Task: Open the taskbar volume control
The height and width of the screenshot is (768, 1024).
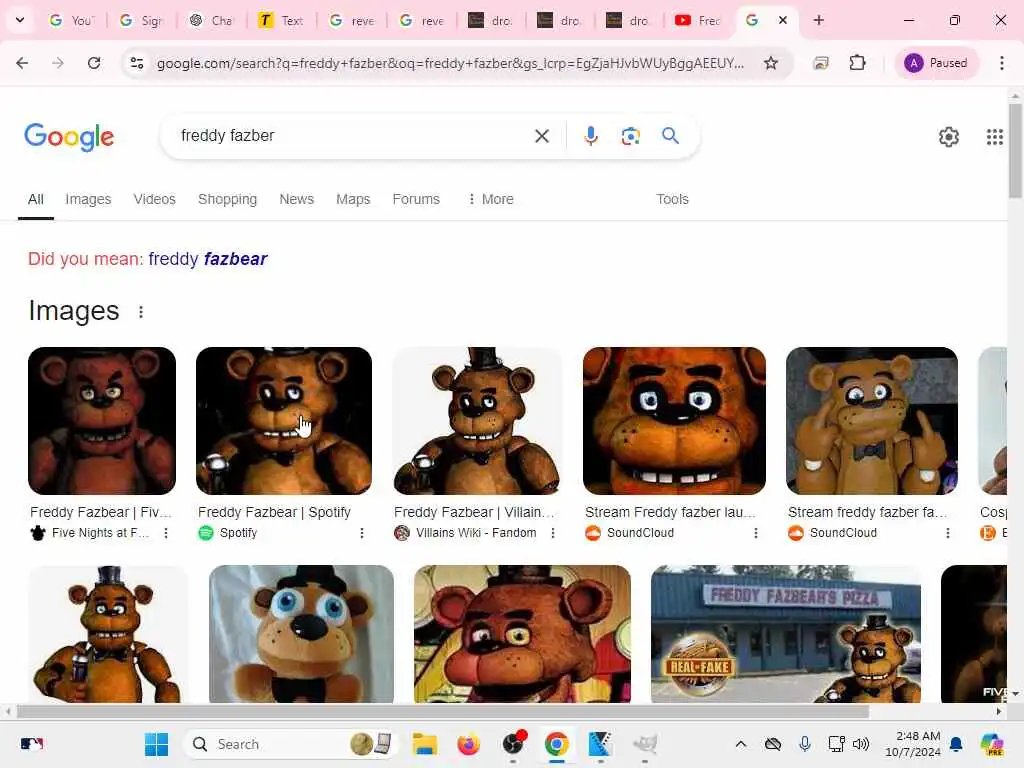Action: (x=861, y=744)
